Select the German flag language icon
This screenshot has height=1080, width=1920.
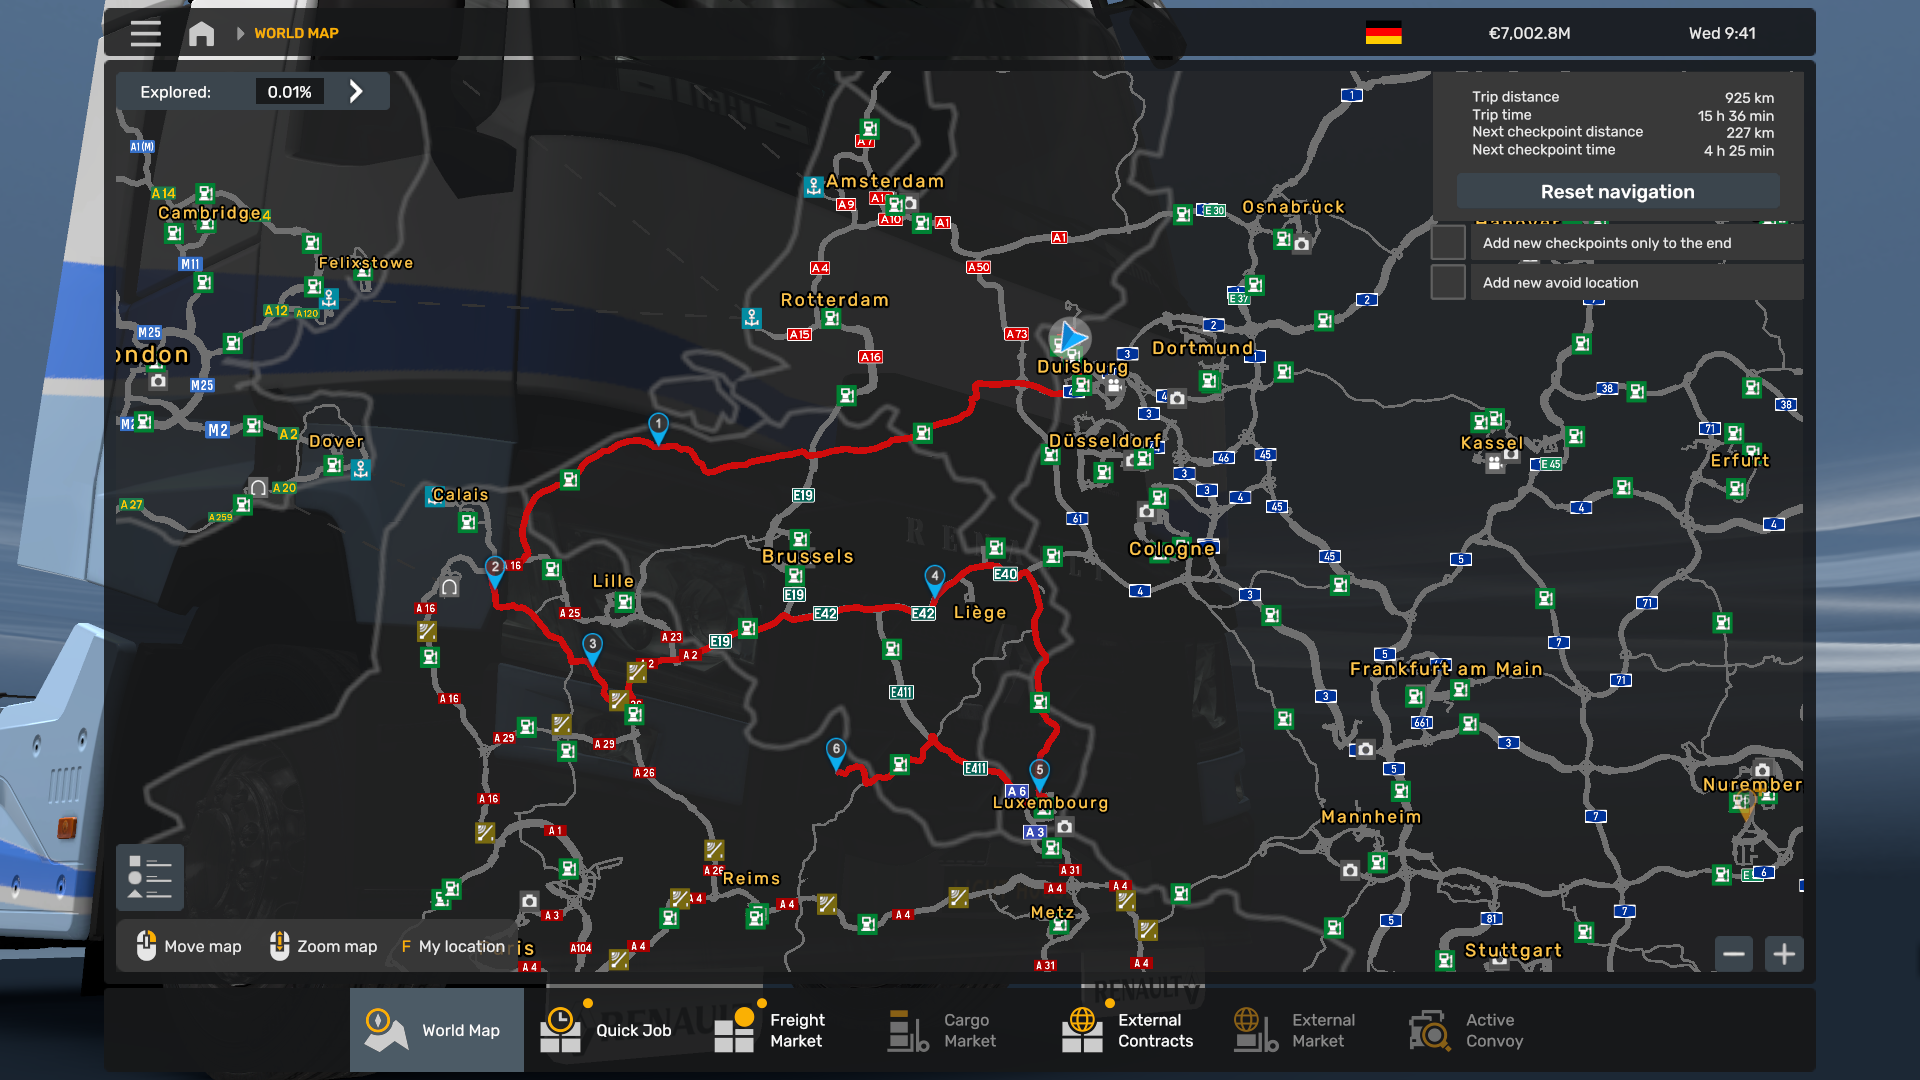click(x=1383, y=33)
